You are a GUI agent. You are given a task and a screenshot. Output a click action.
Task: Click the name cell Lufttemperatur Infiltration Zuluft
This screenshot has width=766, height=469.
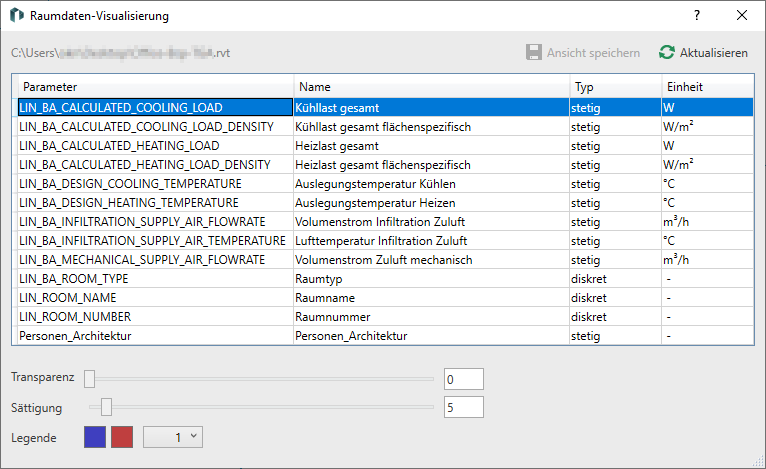point(431,241)
